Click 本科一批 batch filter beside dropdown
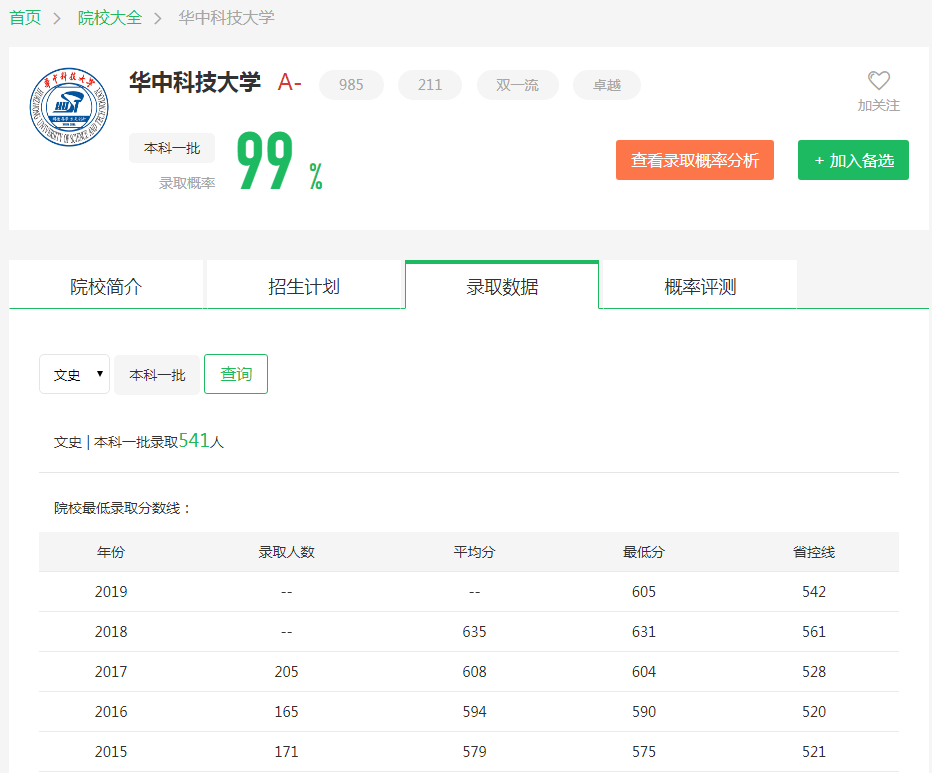The image size is (932, 773). pyautogui.click(x=158, y=375)
